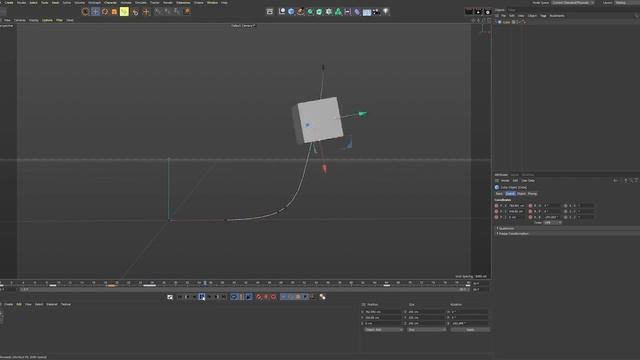Image resolution: width=640 pixels, height=360 pixels.
Task: Click the Keyframe Selection red icon
Action: click(x=273, y=297)
